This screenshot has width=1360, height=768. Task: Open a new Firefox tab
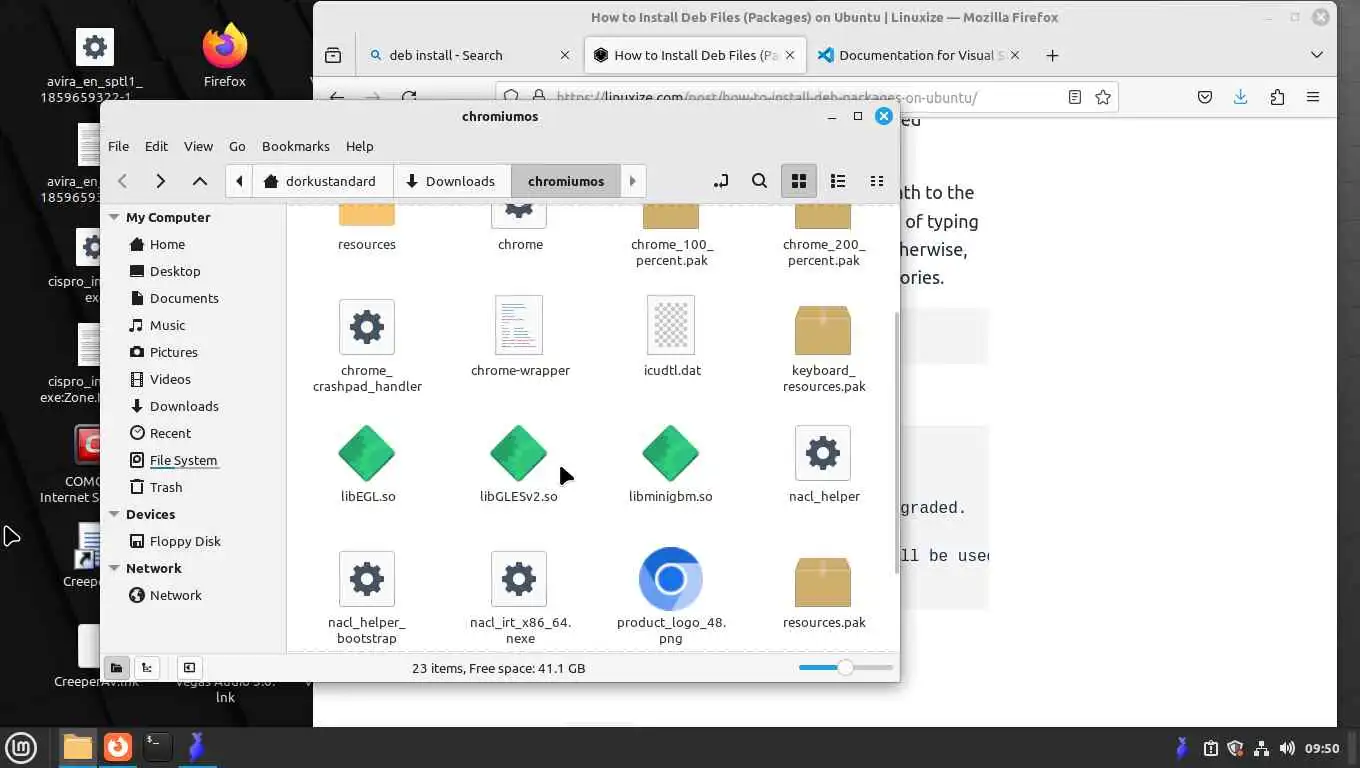pos(1052,55)
